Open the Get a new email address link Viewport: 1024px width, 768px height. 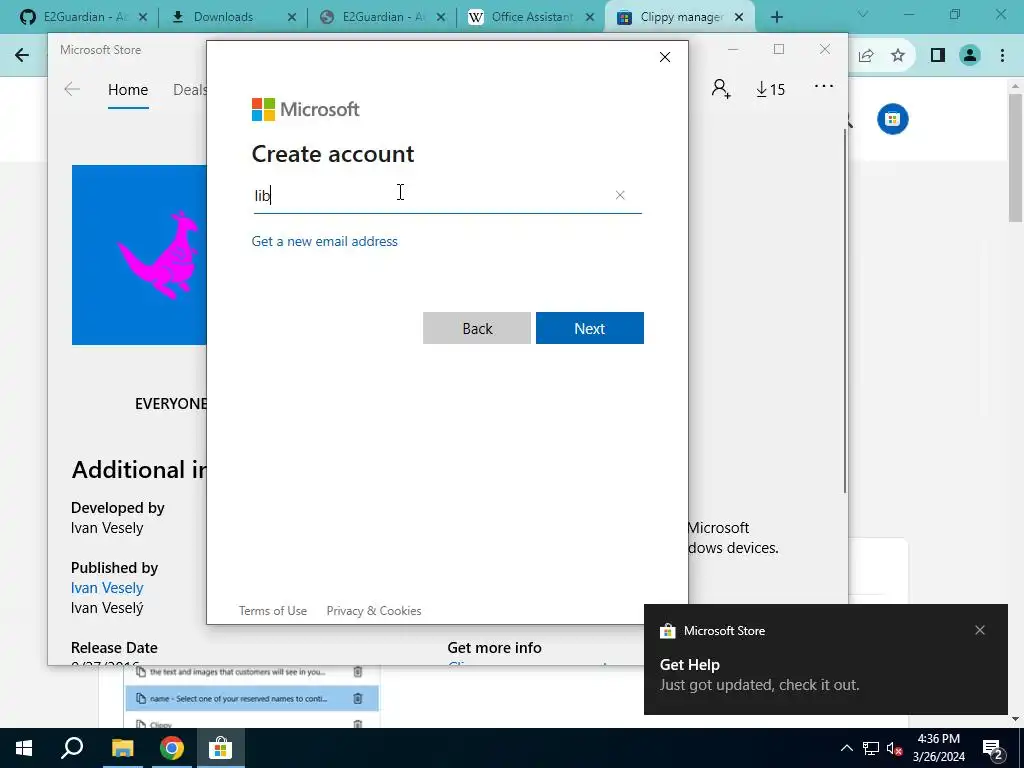(325, 241)
